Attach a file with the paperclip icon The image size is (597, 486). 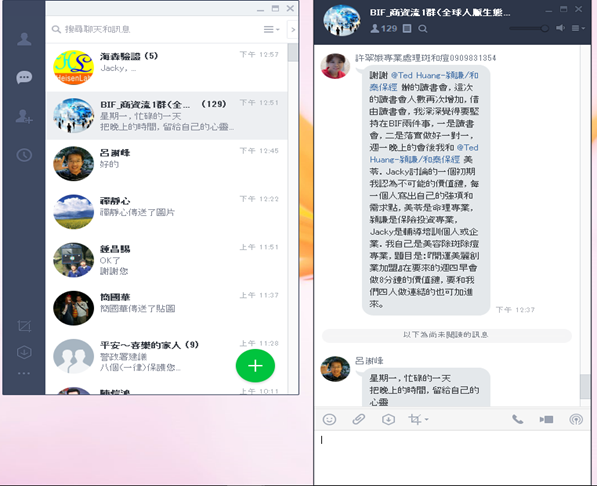pos(358,419)
